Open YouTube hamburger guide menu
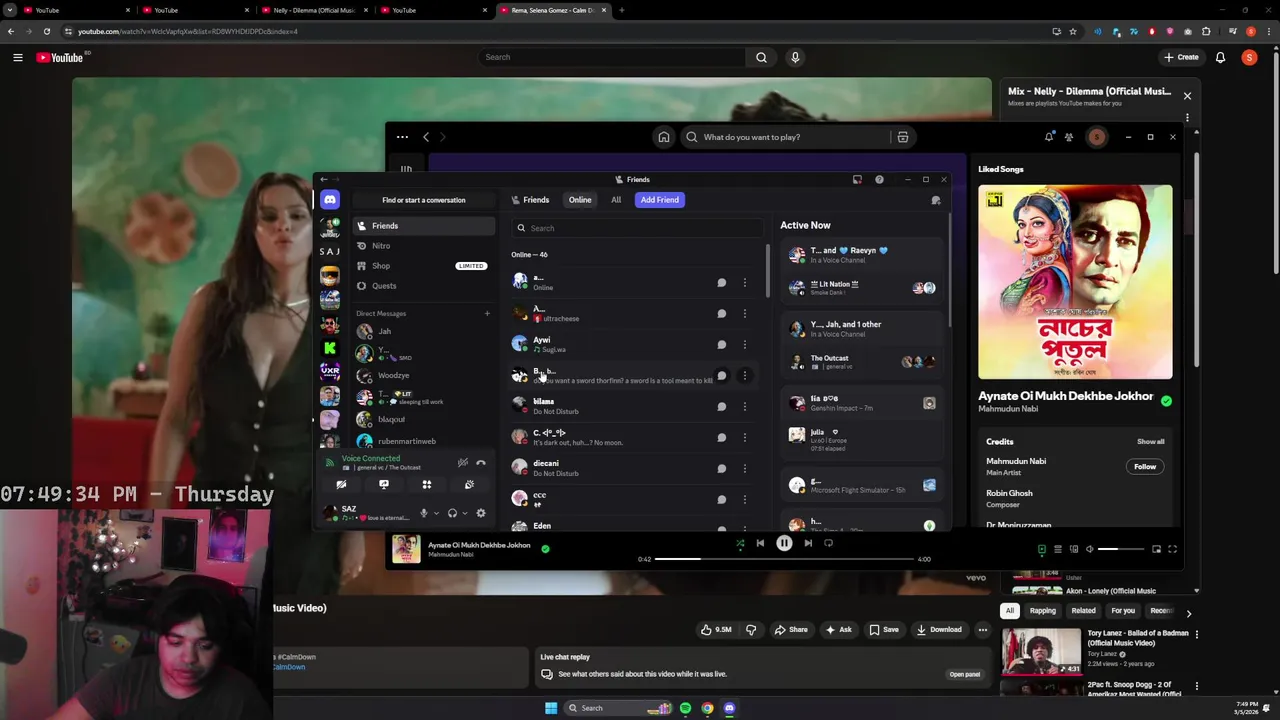This screenshot has height=720, width=1280. pyautogui.click(x=17, y=57)
